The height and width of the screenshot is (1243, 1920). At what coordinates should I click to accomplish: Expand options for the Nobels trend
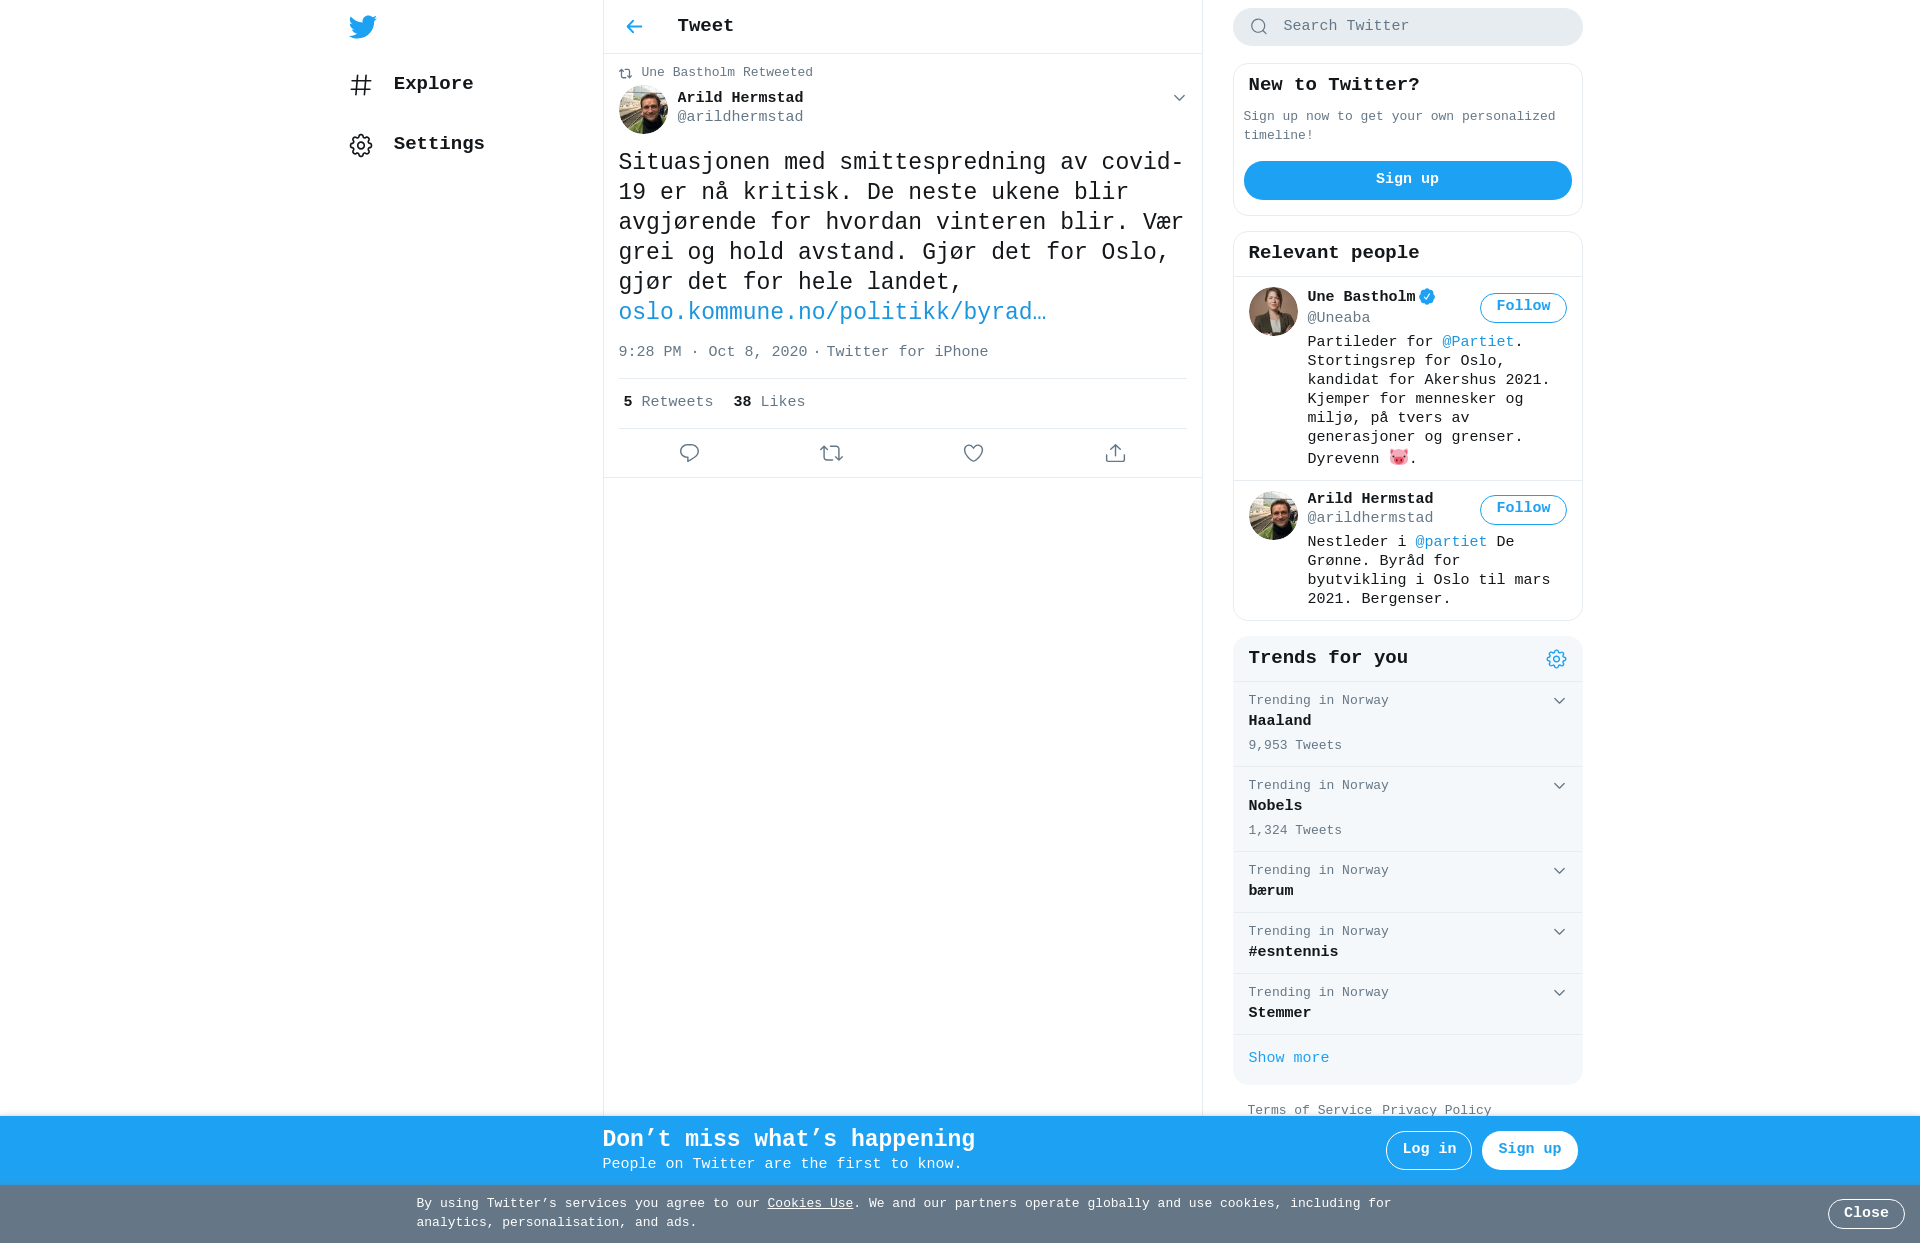click(1559, 786)
